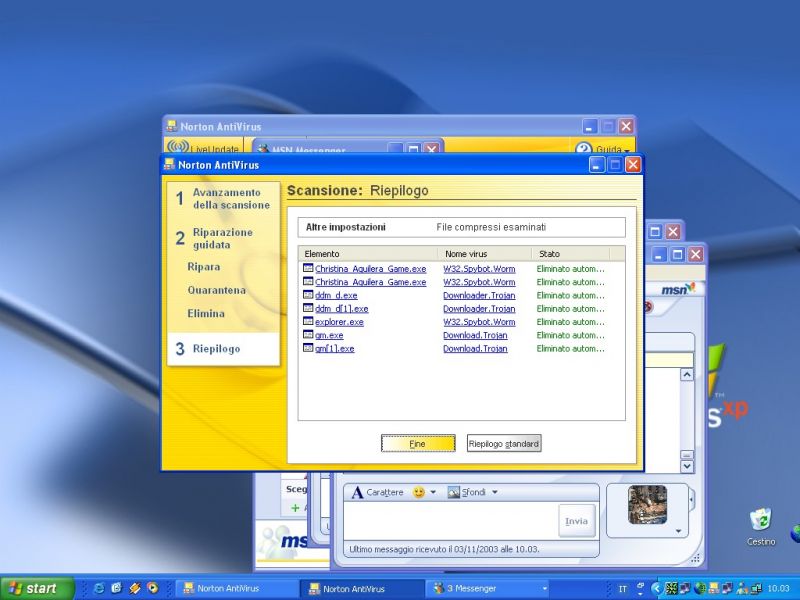Click file icon beside gm.exe
Viewport: 800px width, 600px height.
(308, 335)
